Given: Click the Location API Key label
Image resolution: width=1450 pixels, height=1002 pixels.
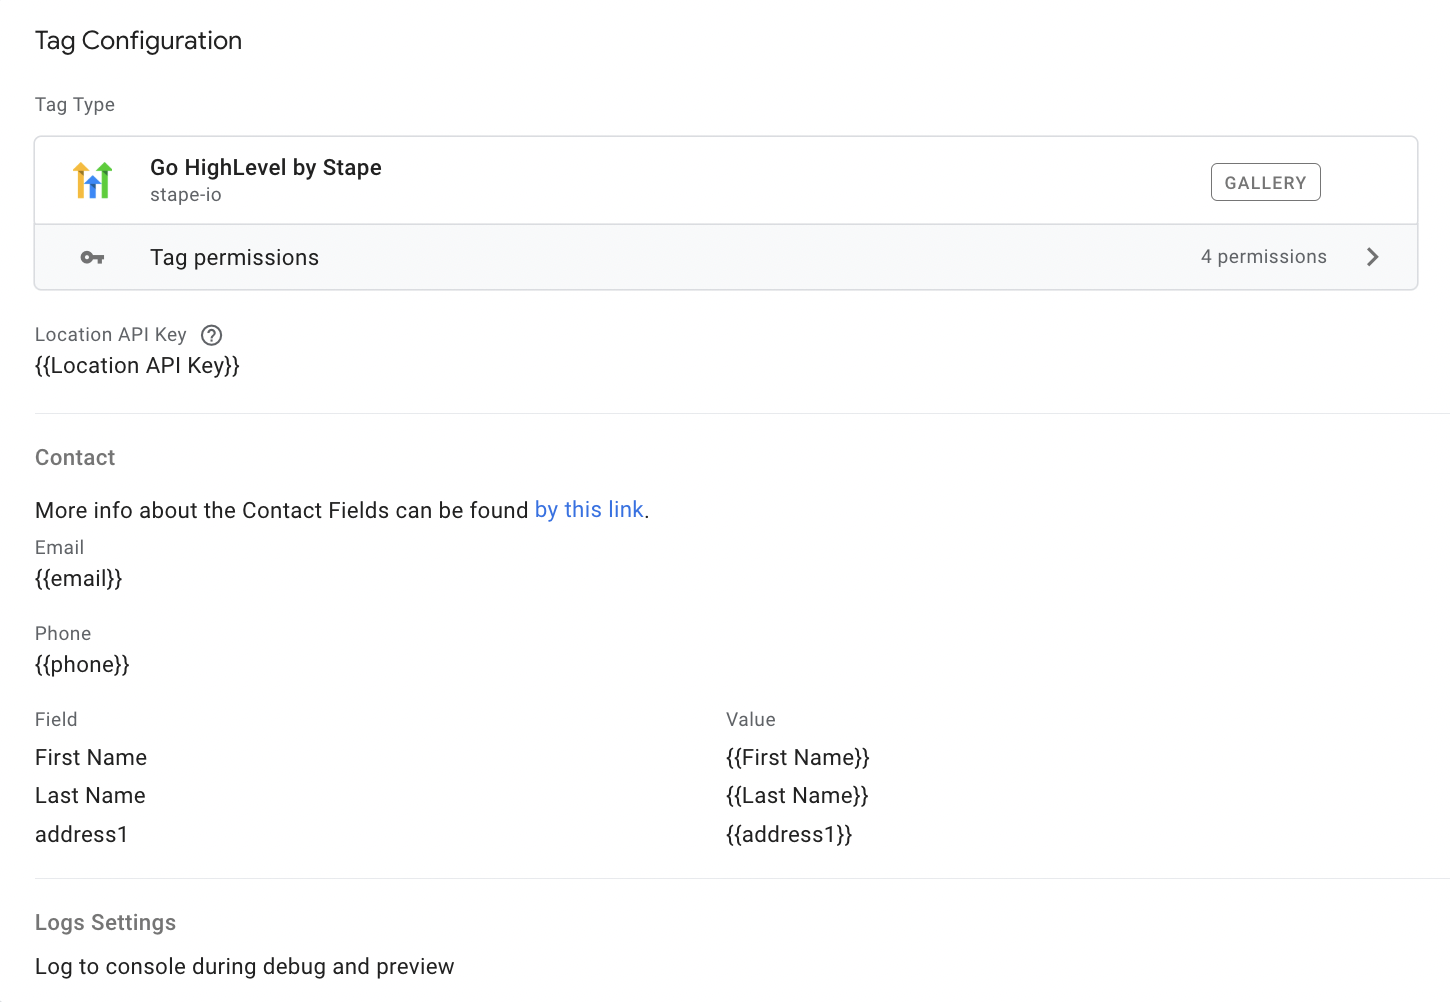Looking at the screenshot, I should click(x=110, y=335).
